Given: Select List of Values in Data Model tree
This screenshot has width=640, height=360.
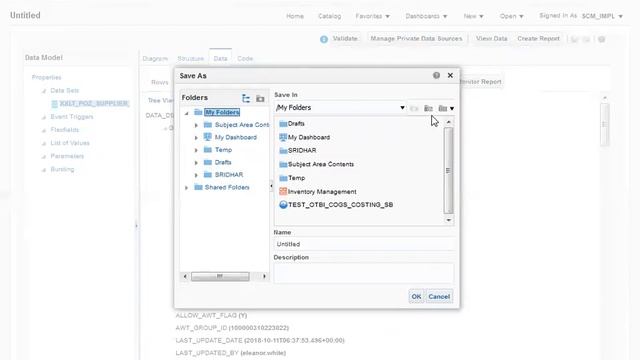Looking at the screenshot, I should click(70, 143).
